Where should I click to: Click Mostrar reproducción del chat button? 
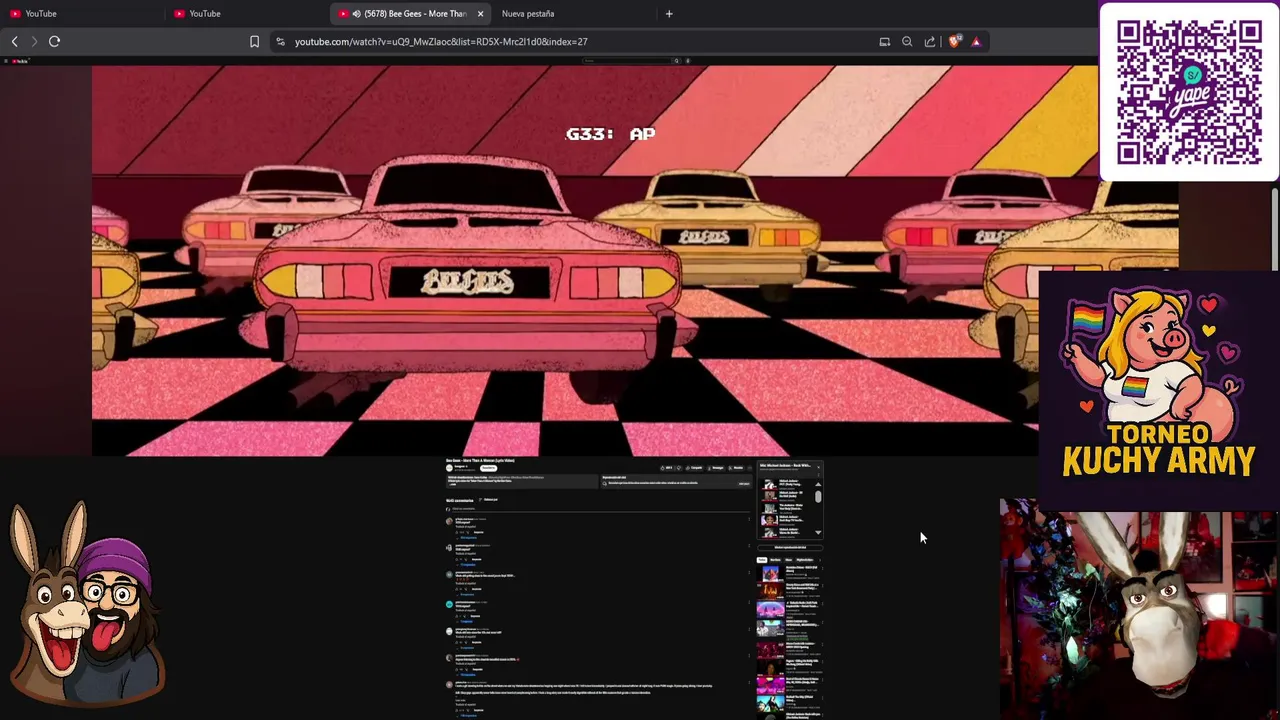(790, 547)
